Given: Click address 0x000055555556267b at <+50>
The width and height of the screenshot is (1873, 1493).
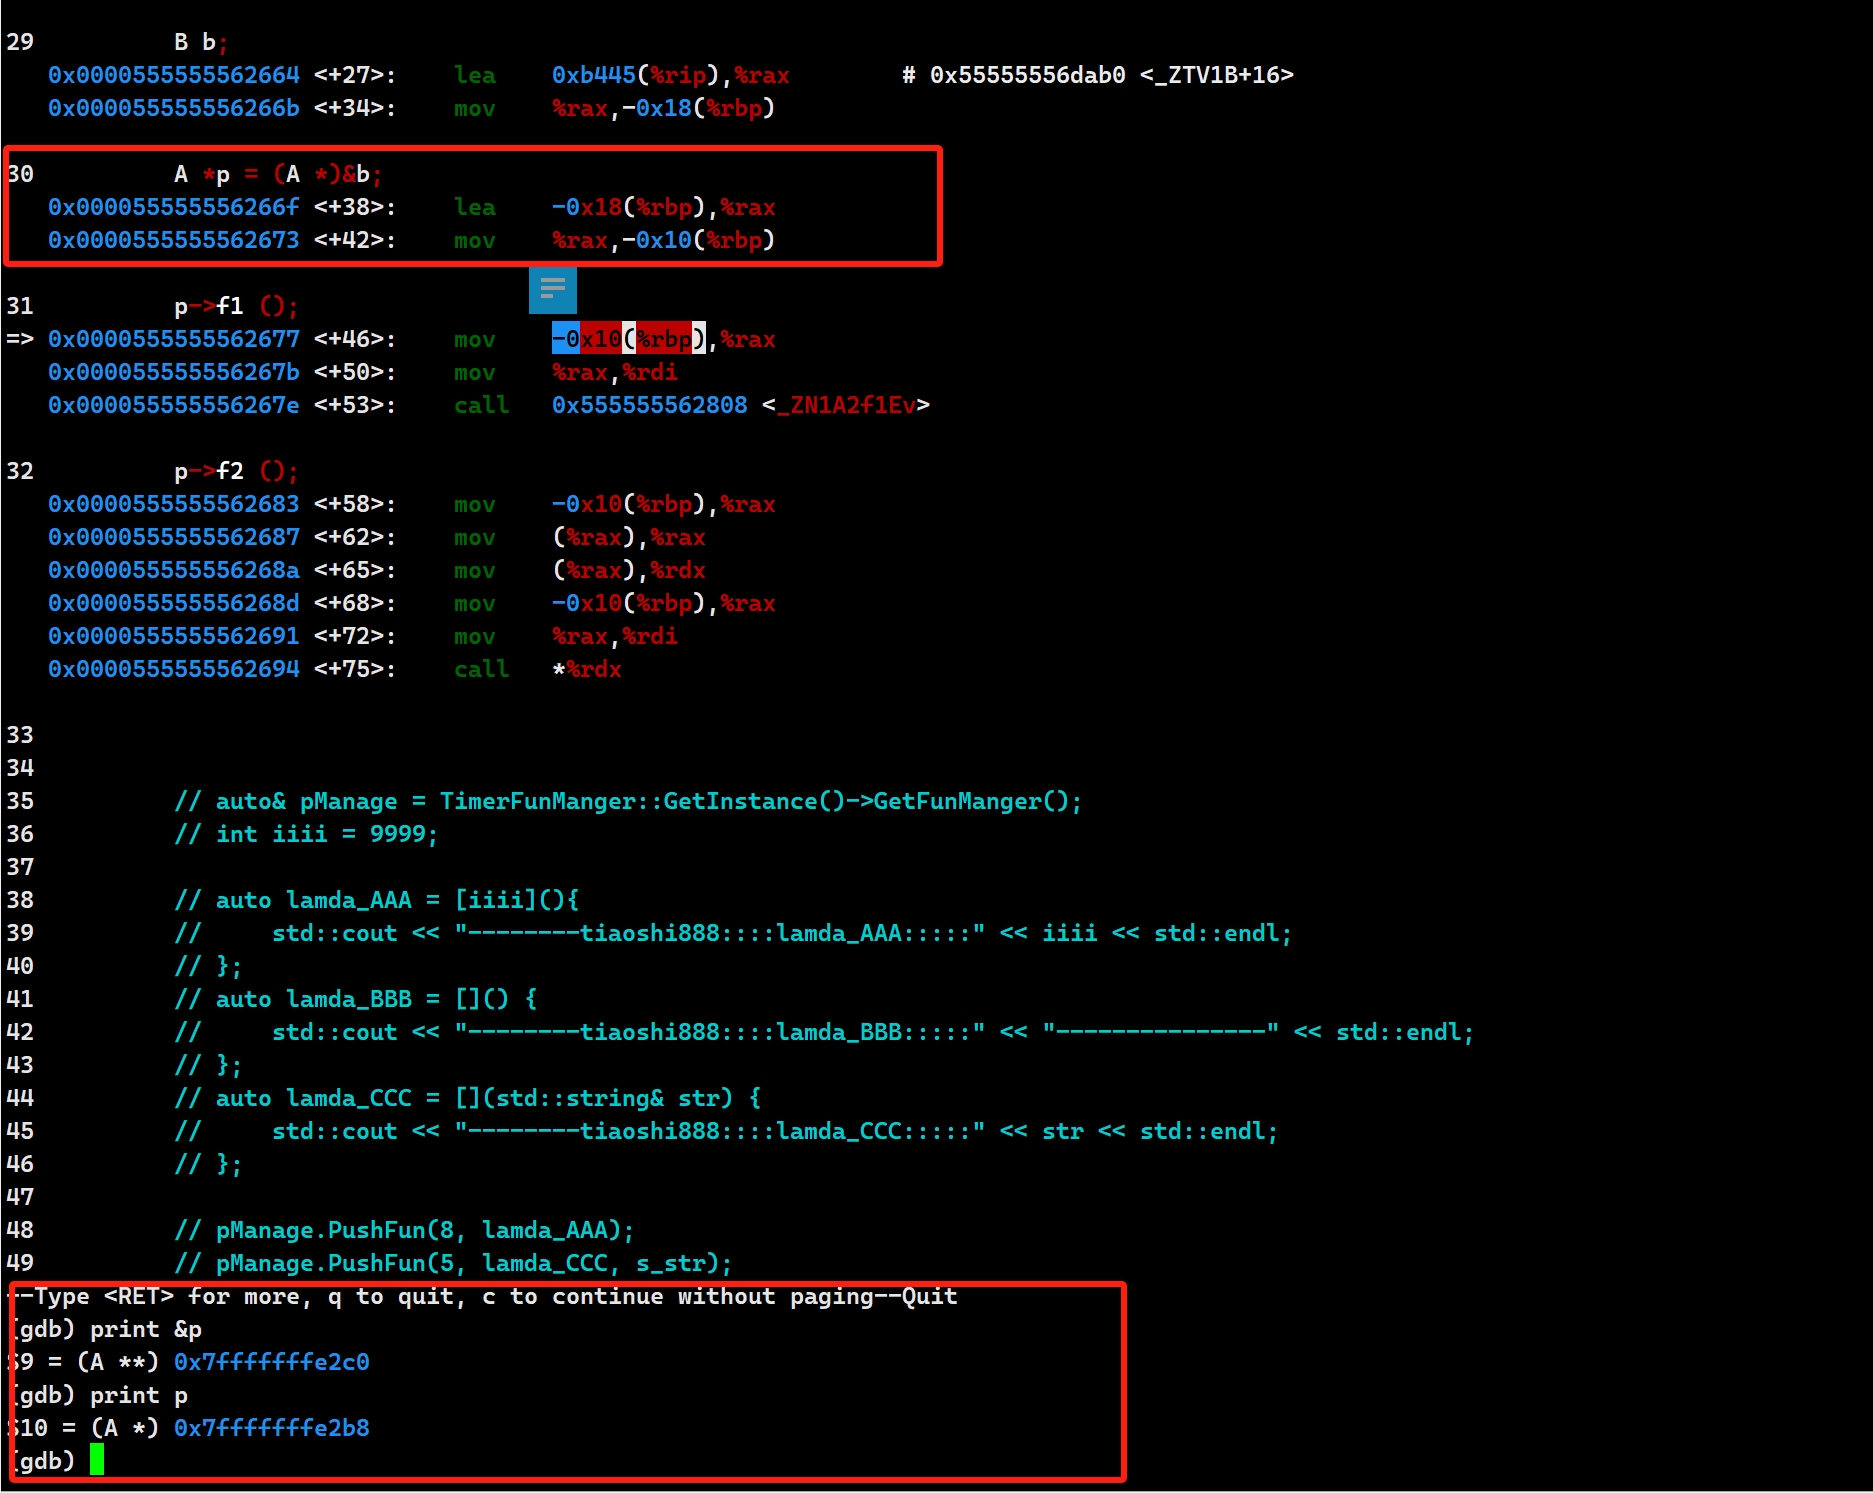Looking at the screenshot, I should coord(174,372).
